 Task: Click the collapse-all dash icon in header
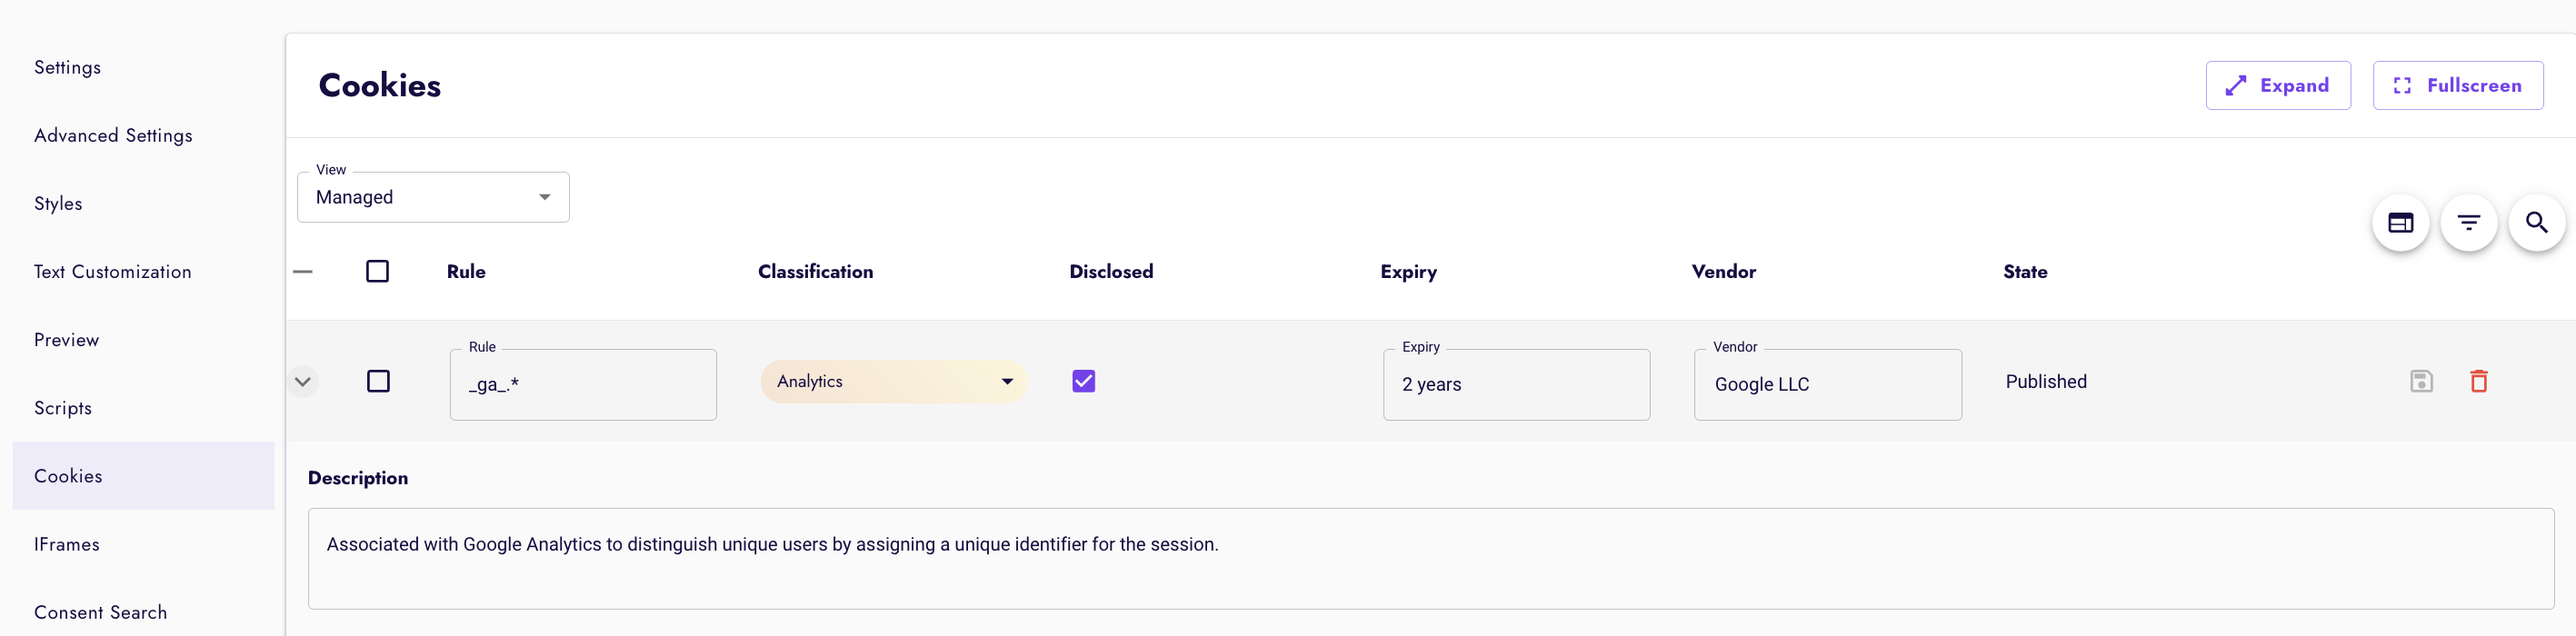pyautogui.click(x=303, y=271)
